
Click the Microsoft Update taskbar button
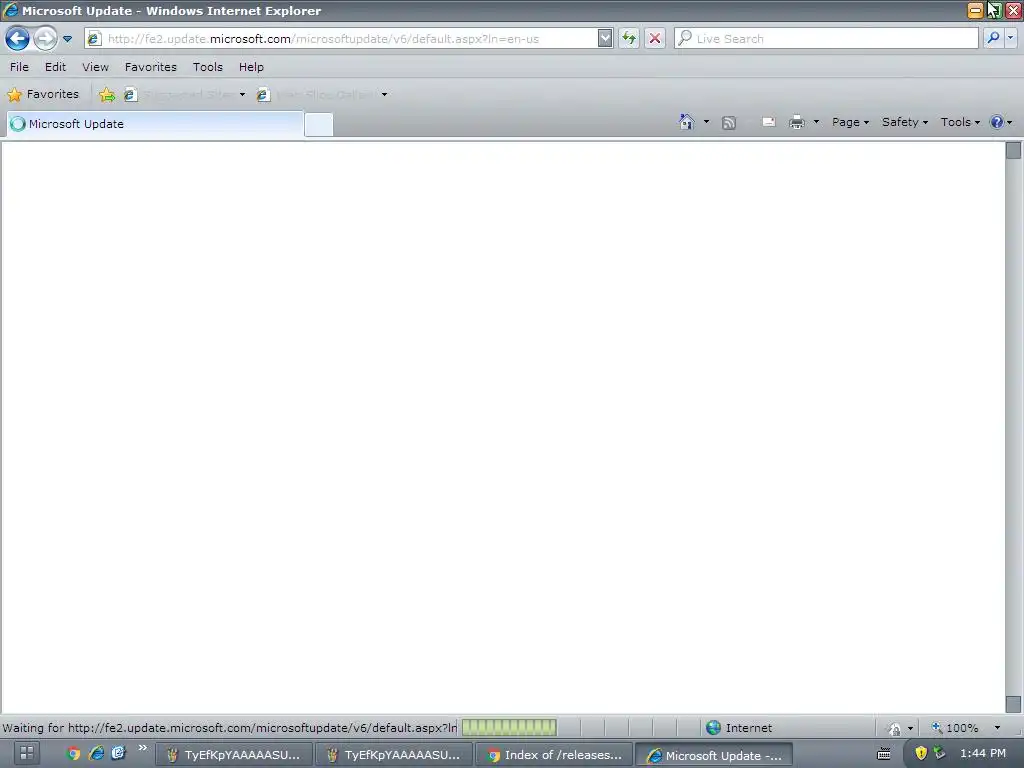714,755
